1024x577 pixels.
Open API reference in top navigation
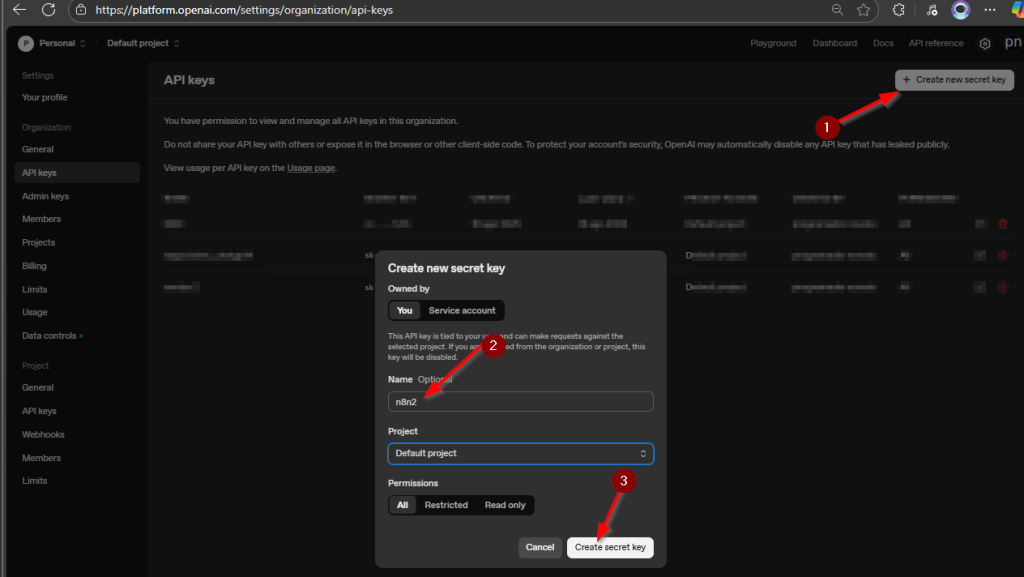pyautogui.click(x=936, y=43)
